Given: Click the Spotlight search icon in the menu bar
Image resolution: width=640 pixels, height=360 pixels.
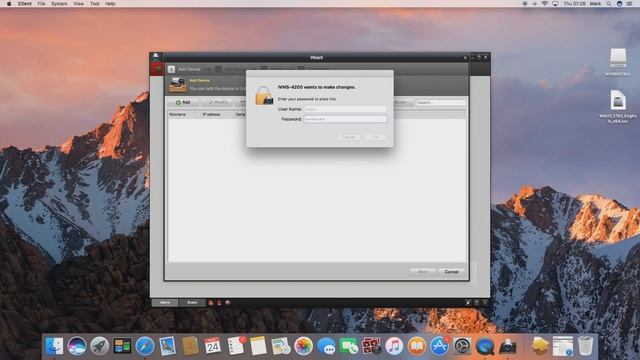Looking at the screenshot, I should click(x=609, y=4).
